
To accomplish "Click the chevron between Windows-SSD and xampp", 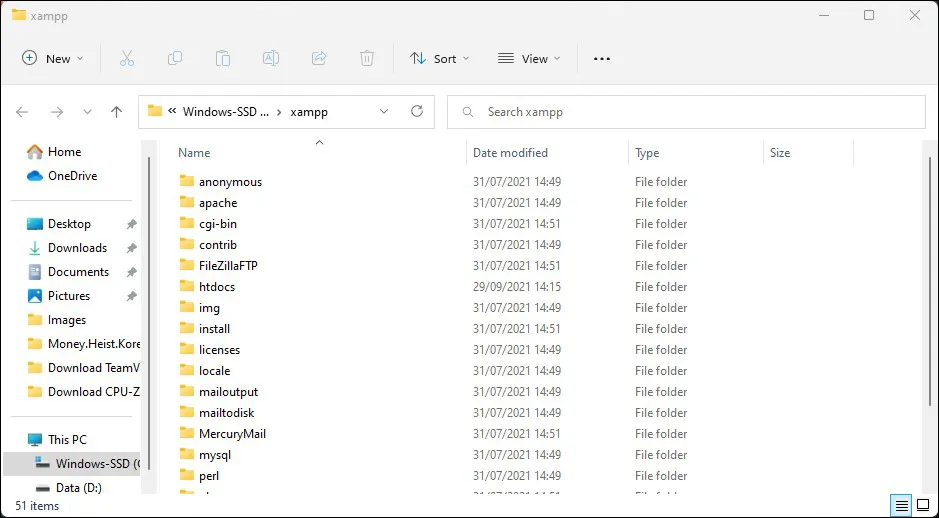I will [279, 112].
